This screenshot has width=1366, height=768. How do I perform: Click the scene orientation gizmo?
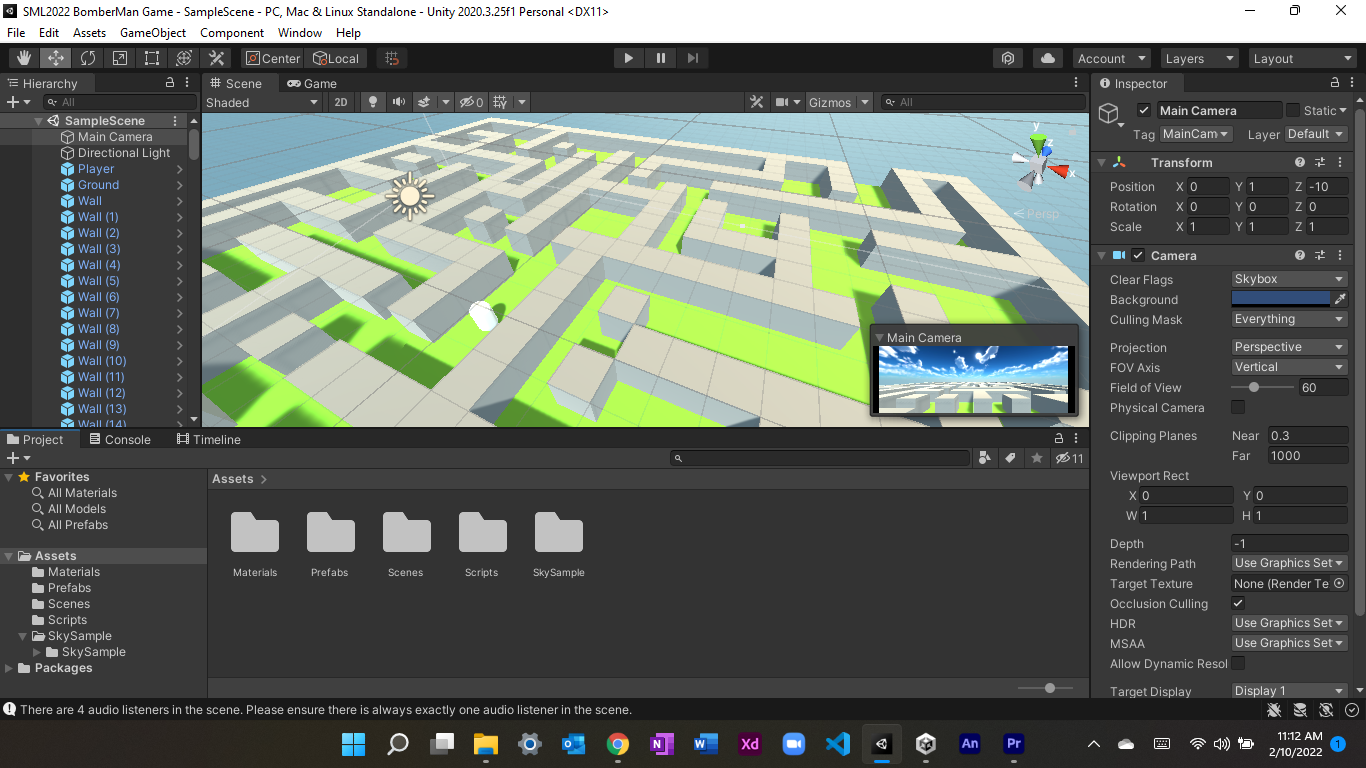pyautogui.click(x=1040, y=162)
